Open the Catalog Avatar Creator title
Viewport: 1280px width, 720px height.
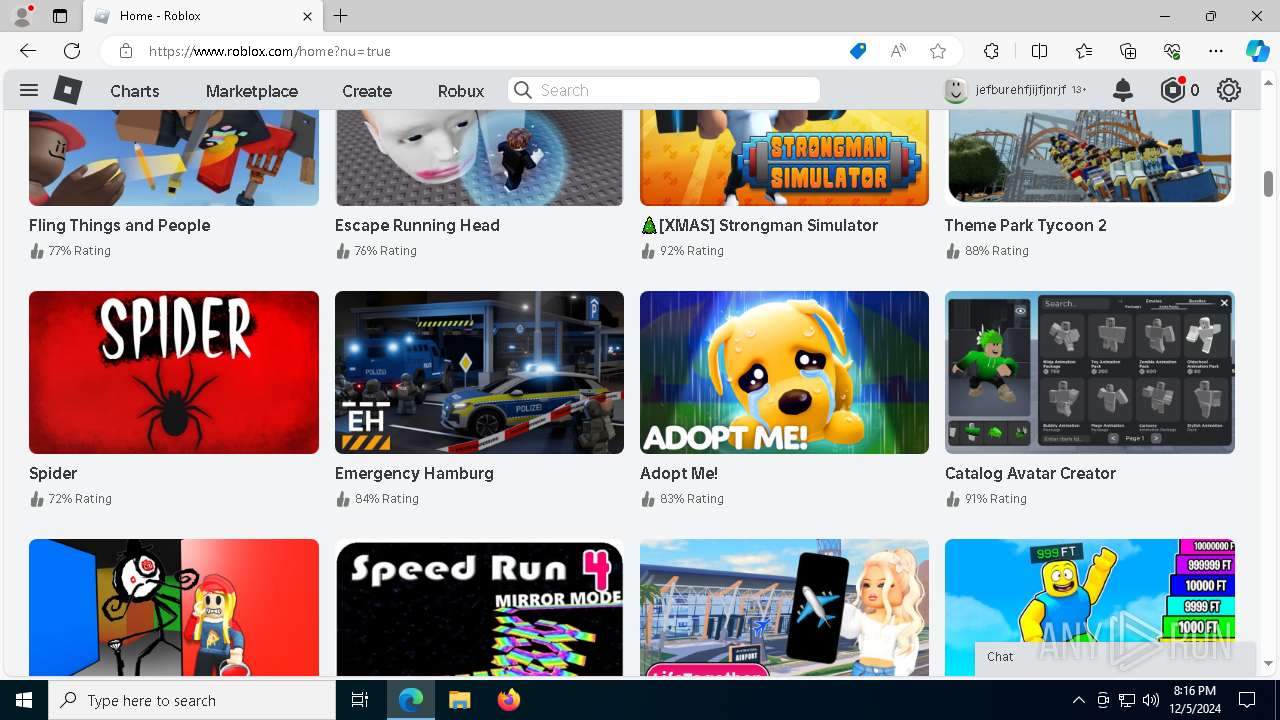point(1030,473)
